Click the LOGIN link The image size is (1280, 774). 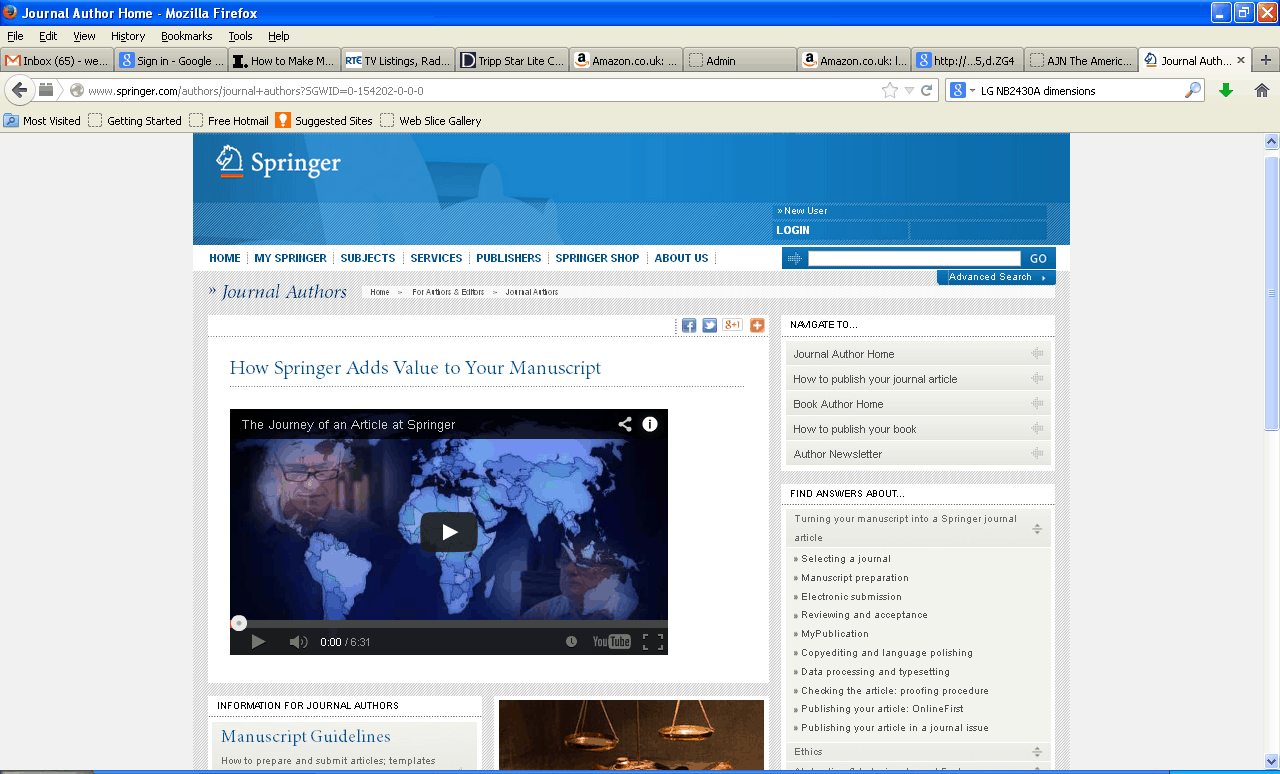click(793, 230)
